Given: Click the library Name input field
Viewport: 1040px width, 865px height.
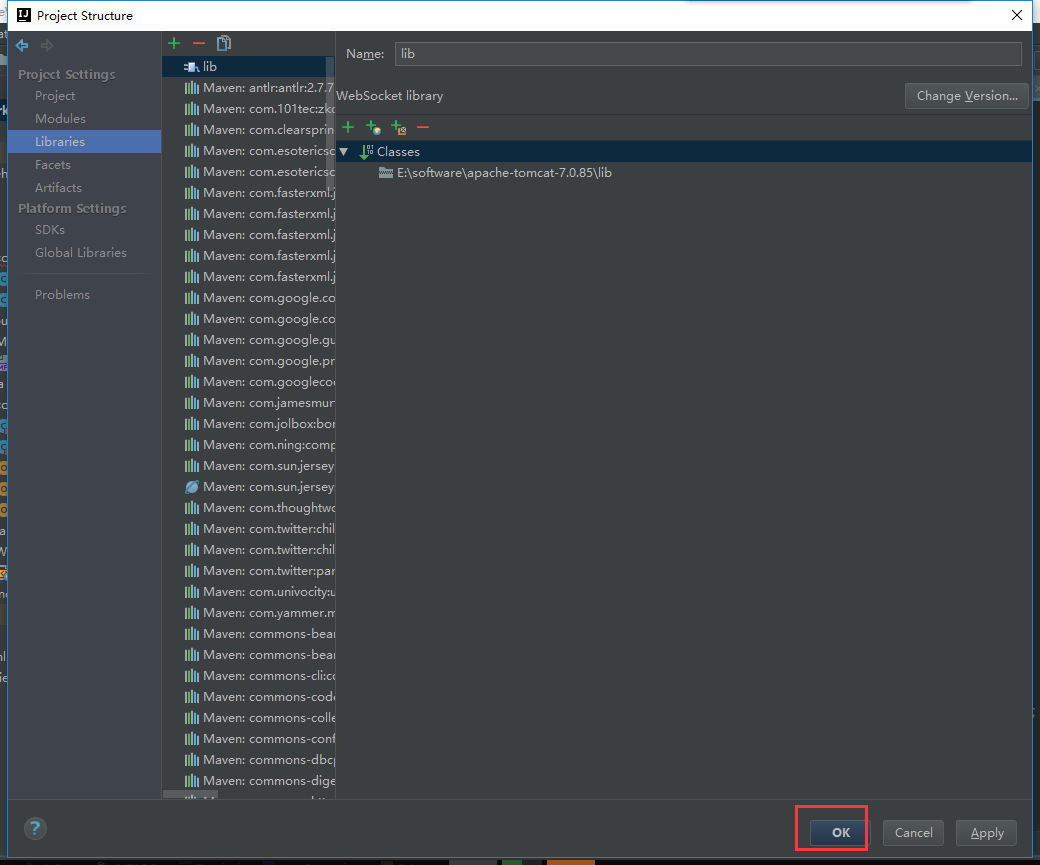Looking at the screenshot, I should coord(708,54).
